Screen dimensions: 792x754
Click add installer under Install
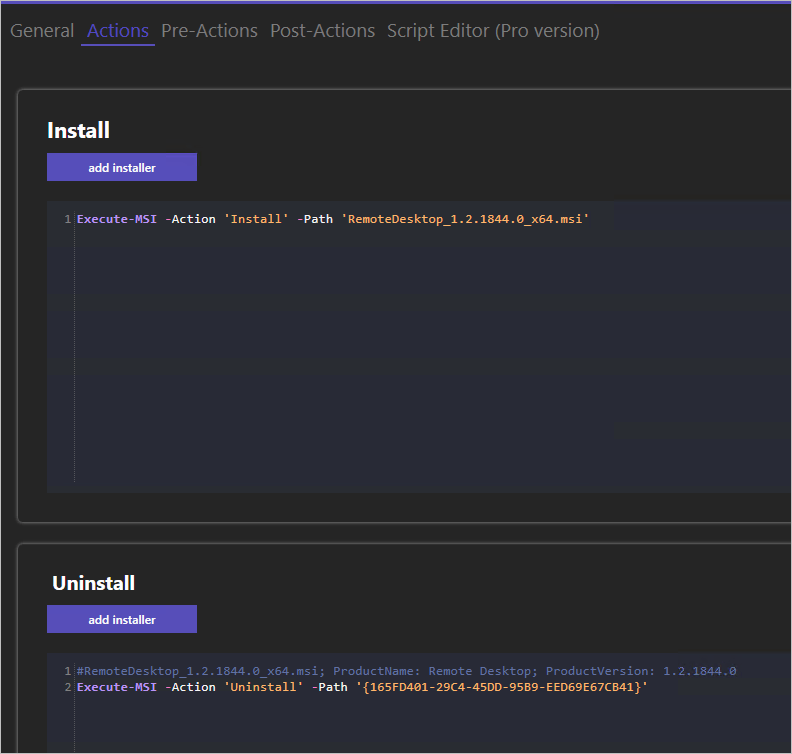122,167
